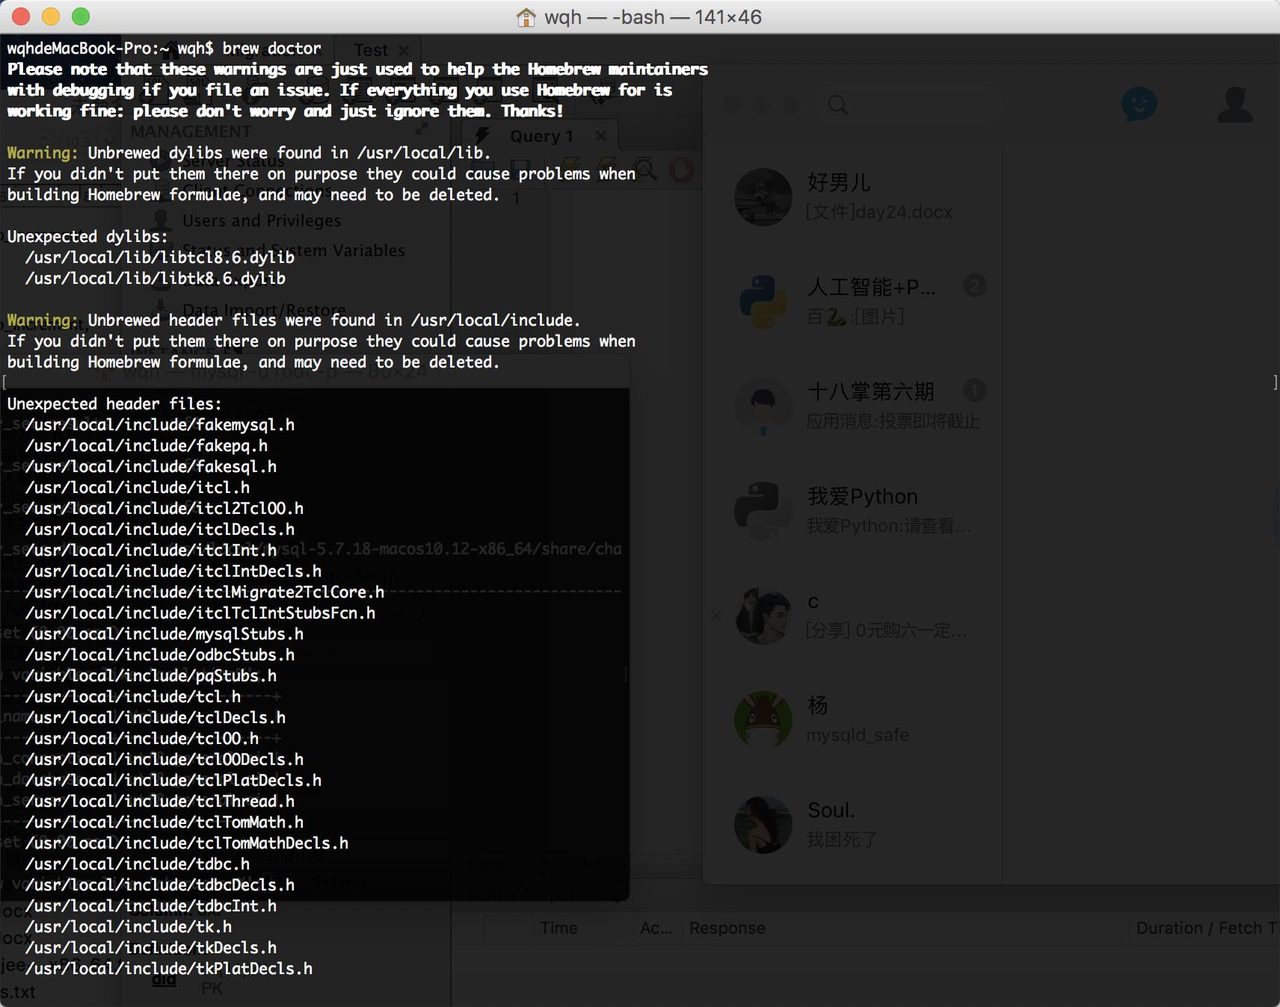Image resolution: width=1280 pixels, height=1007 pixels.
Task: Click the magnifier icon in the query toolbar
Action: (x=645, y=169)
